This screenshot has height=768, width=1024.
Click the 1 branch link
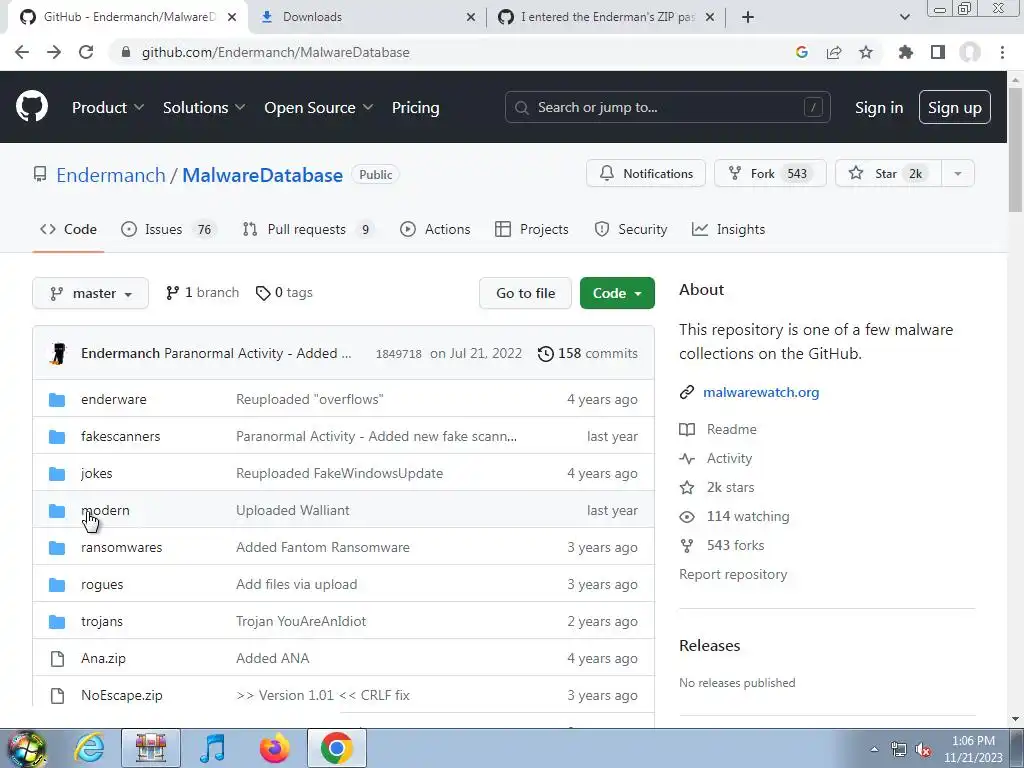pyautogui.click(x=202, y=293)
